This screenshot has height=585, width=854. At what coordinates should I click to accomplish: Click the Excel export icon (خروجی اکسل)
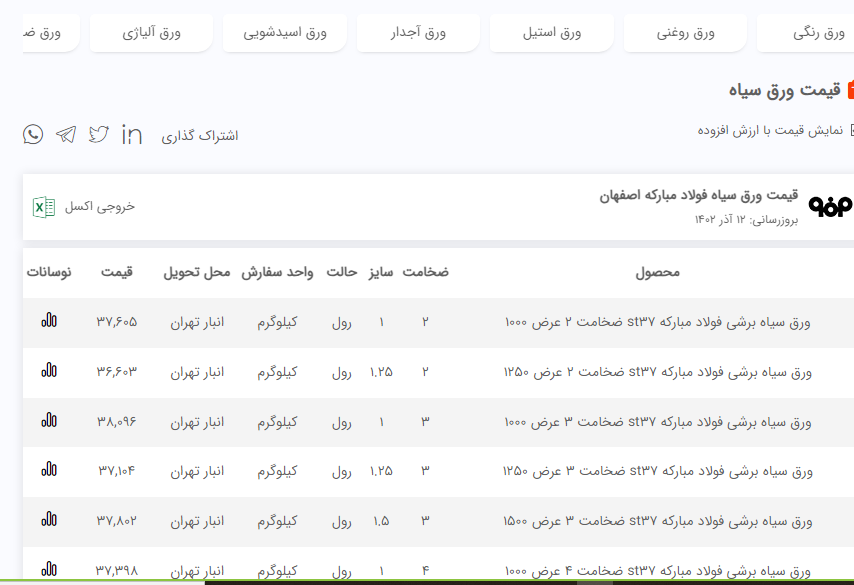[44, 206]
